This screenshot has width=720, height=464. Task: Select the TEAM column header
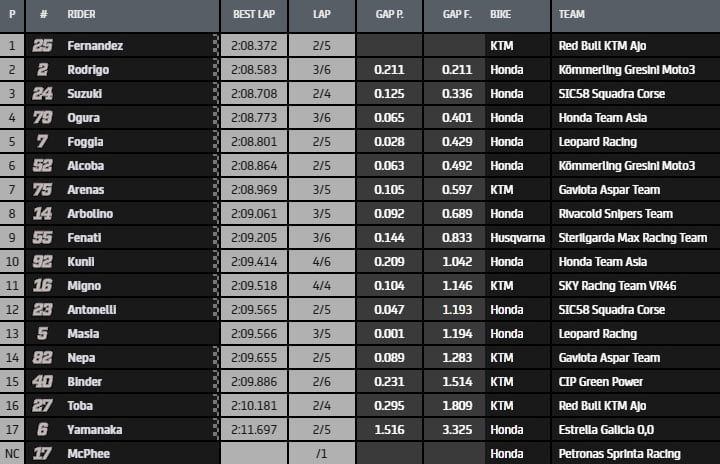tap(573, 15)
